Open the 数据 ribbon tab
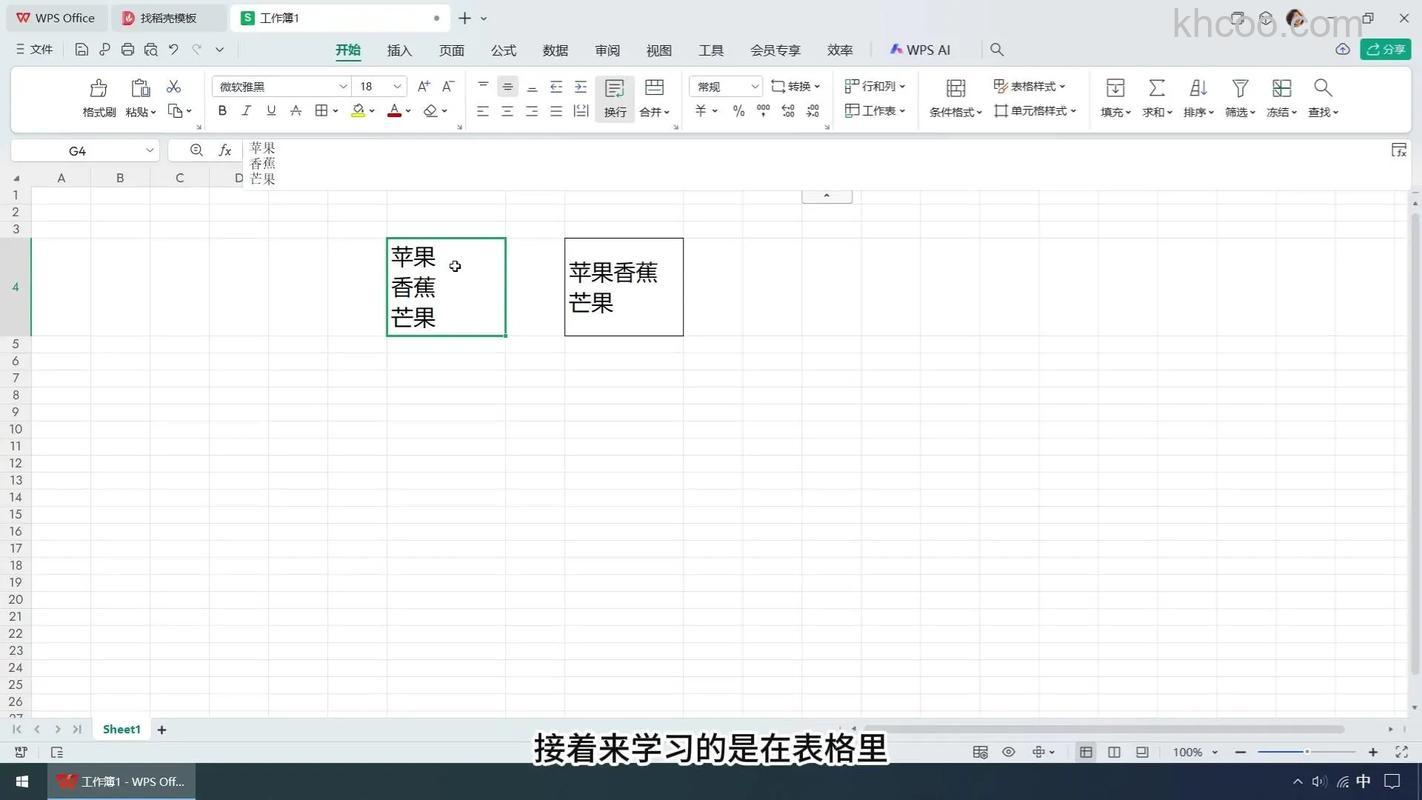 point(554,49)
